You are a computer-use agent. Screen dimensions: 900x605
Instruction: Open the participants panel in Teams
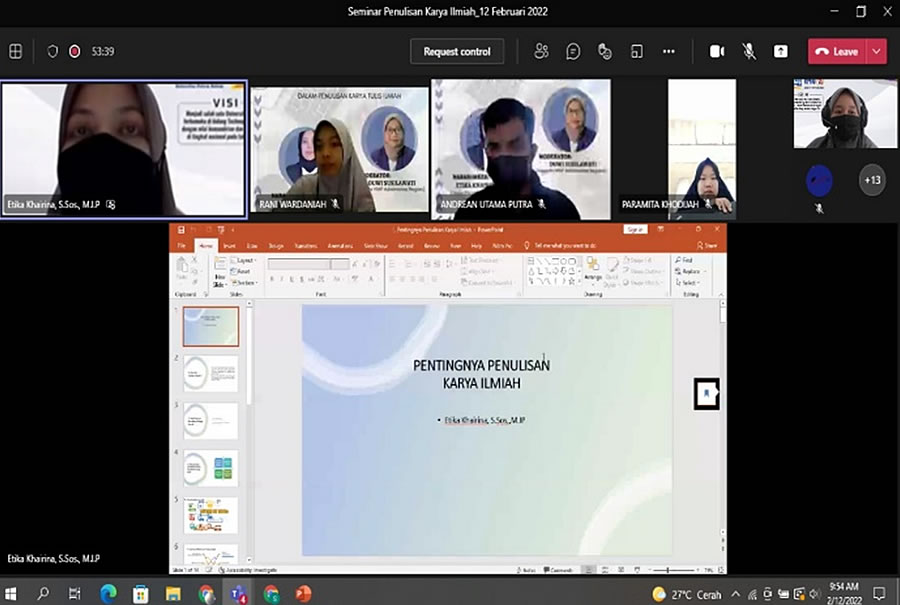click(541, 51)
